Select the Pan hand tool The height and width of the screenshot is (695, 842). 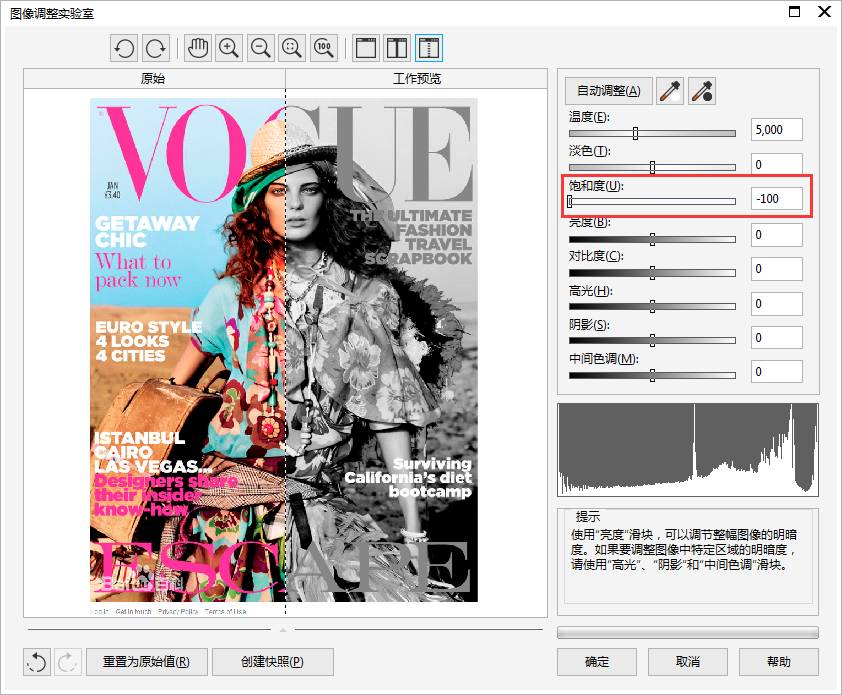pos(198,48)
